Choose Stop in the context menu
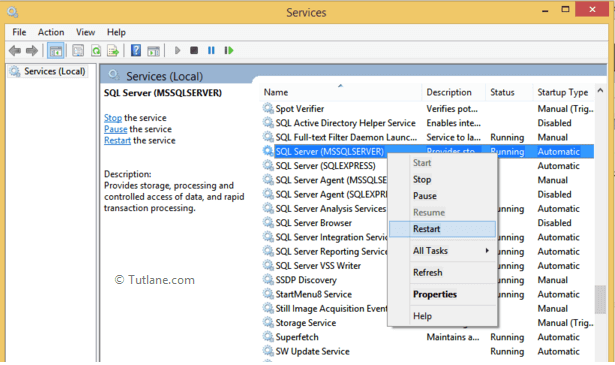The height and width of the screenshot is (365, 615). click(x=442, y=180)
